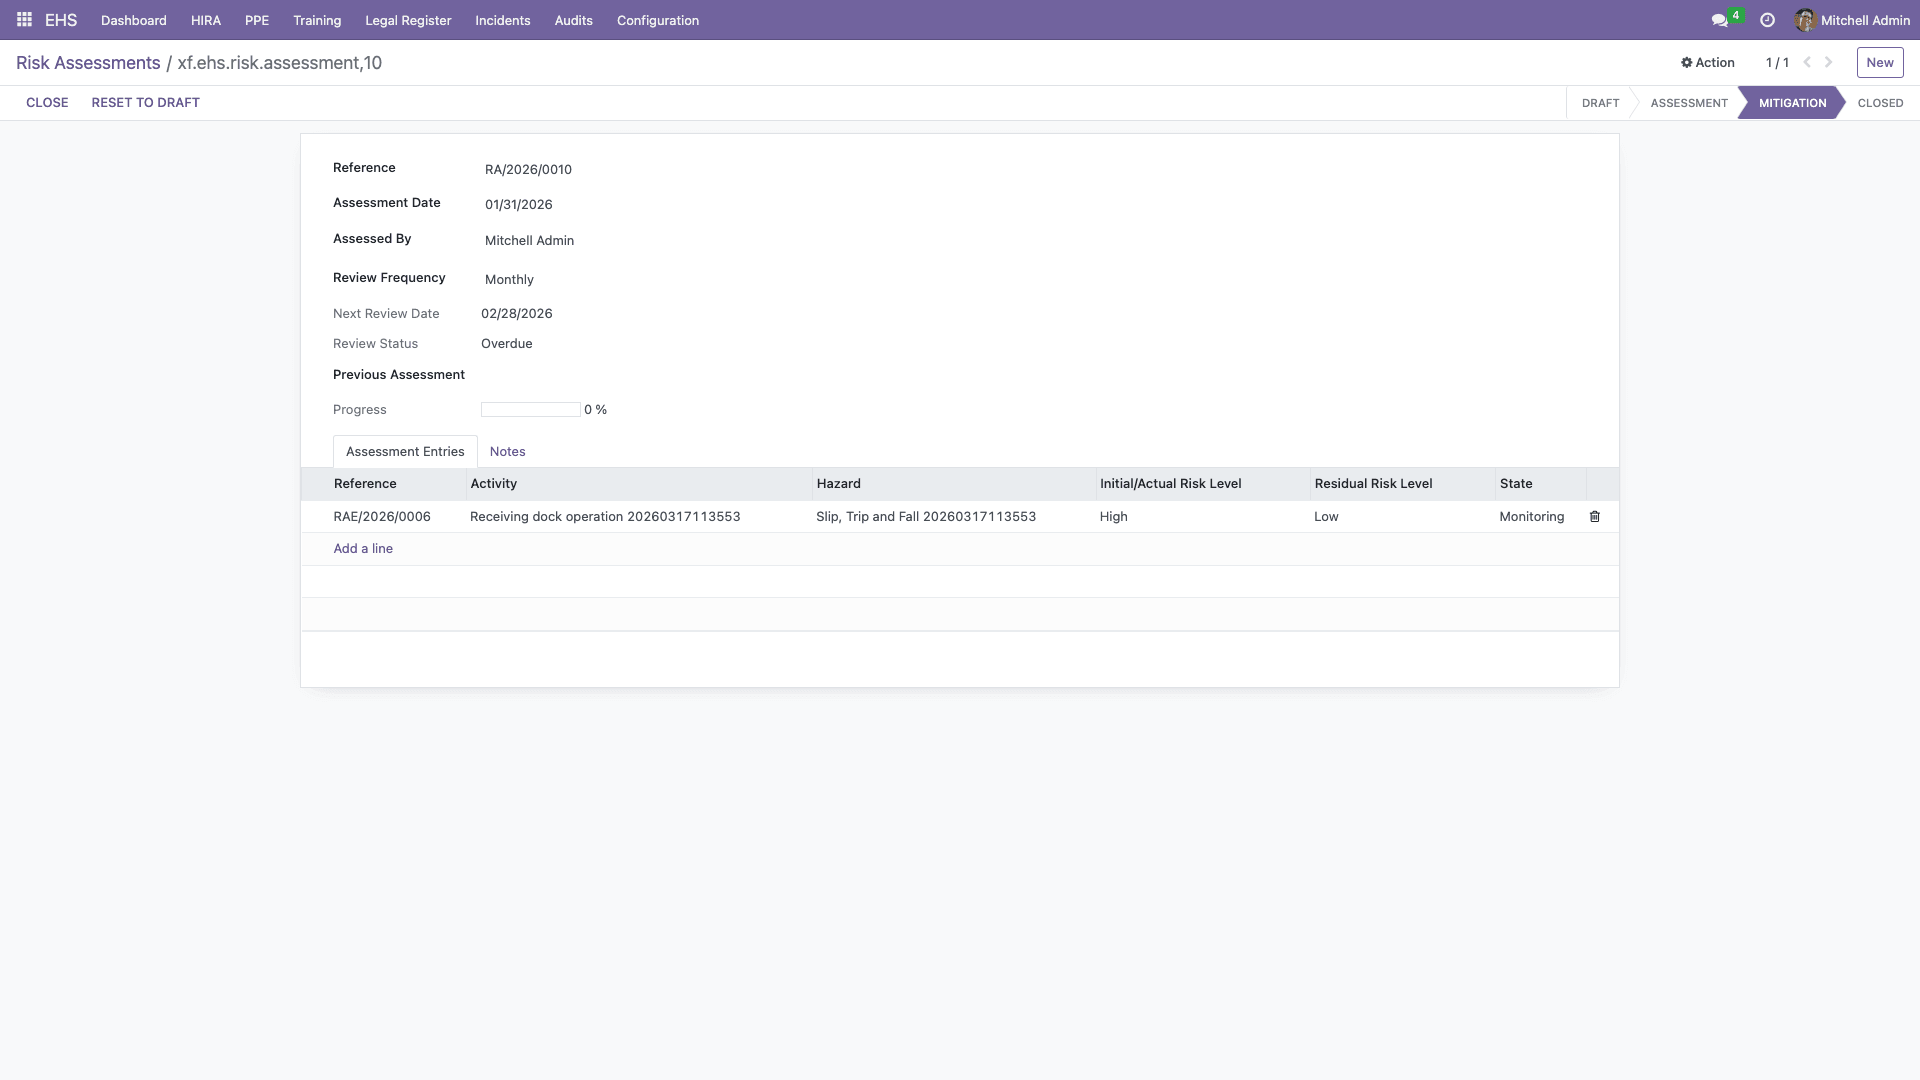Viewport: 1920px width, 1080px height.
Task: Switch to the Notes tab
Action: tap(507, 452)
